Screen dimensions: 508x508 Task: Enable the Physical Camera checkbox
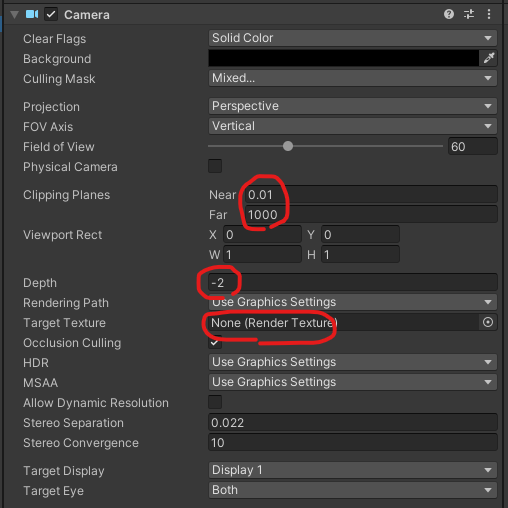(x=215, y=166)
